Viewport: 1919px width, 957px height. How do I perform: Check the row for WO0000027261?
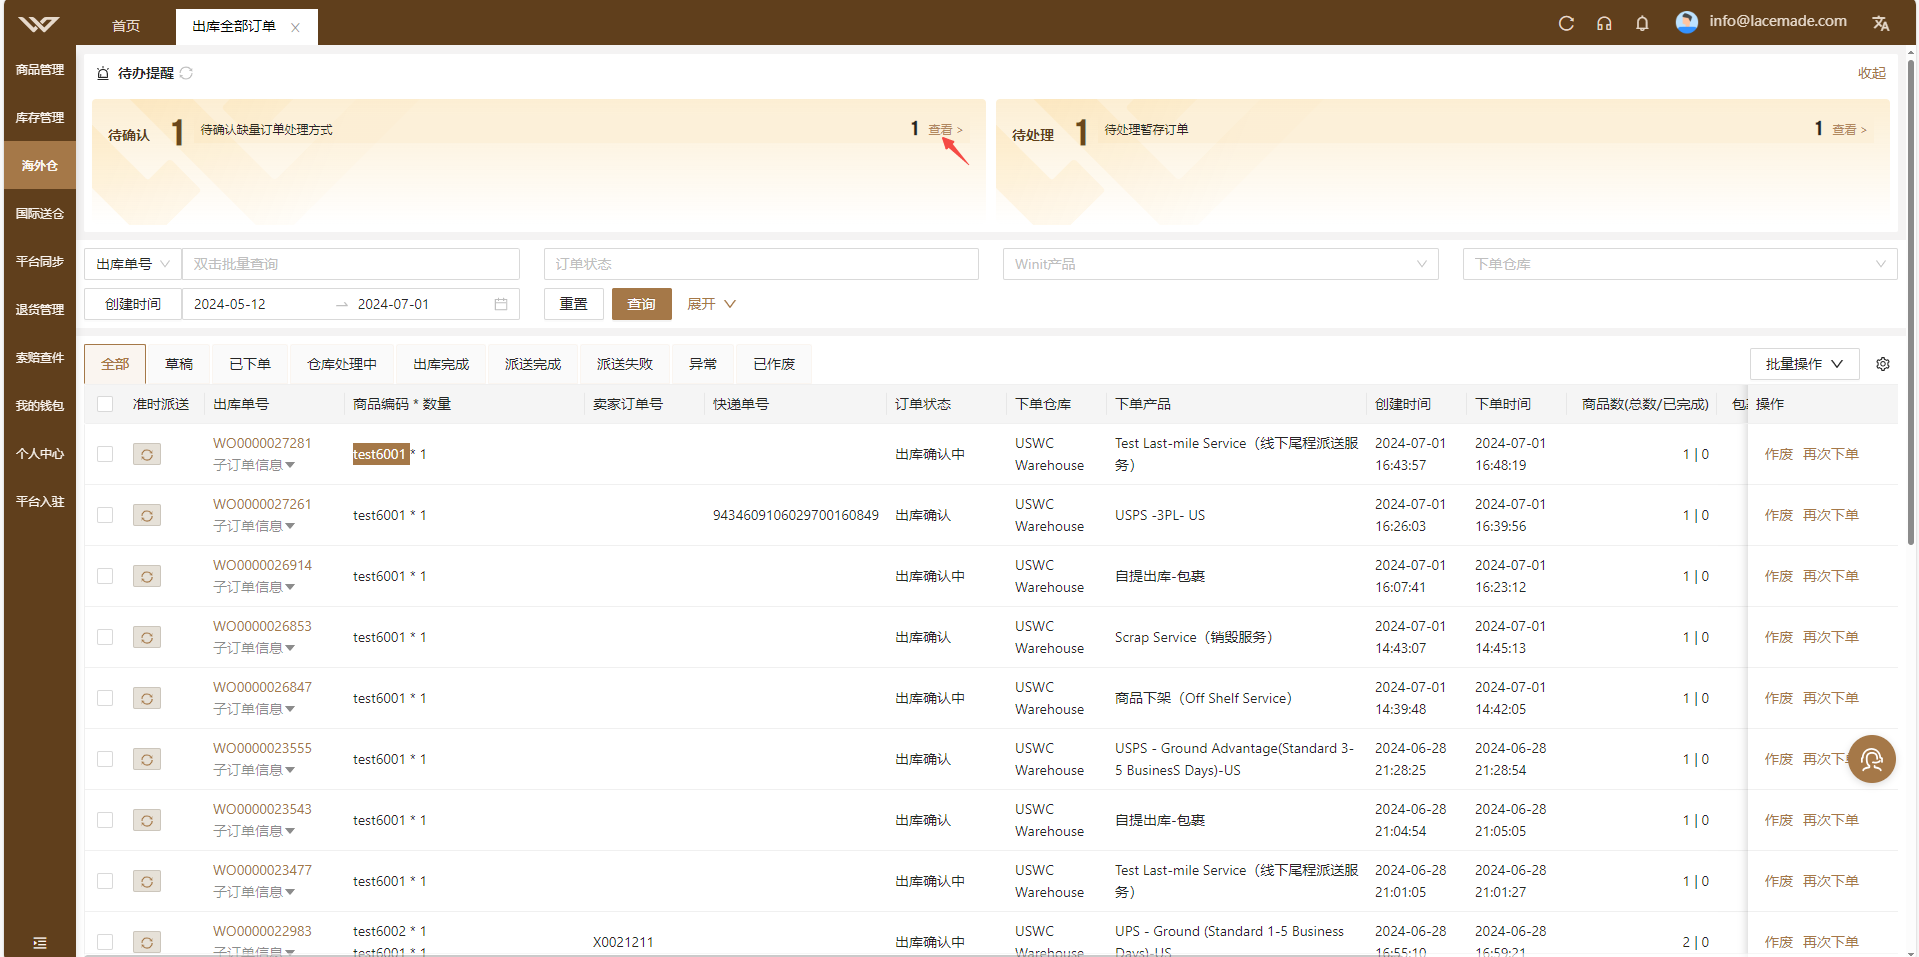[x=105, y=515]
